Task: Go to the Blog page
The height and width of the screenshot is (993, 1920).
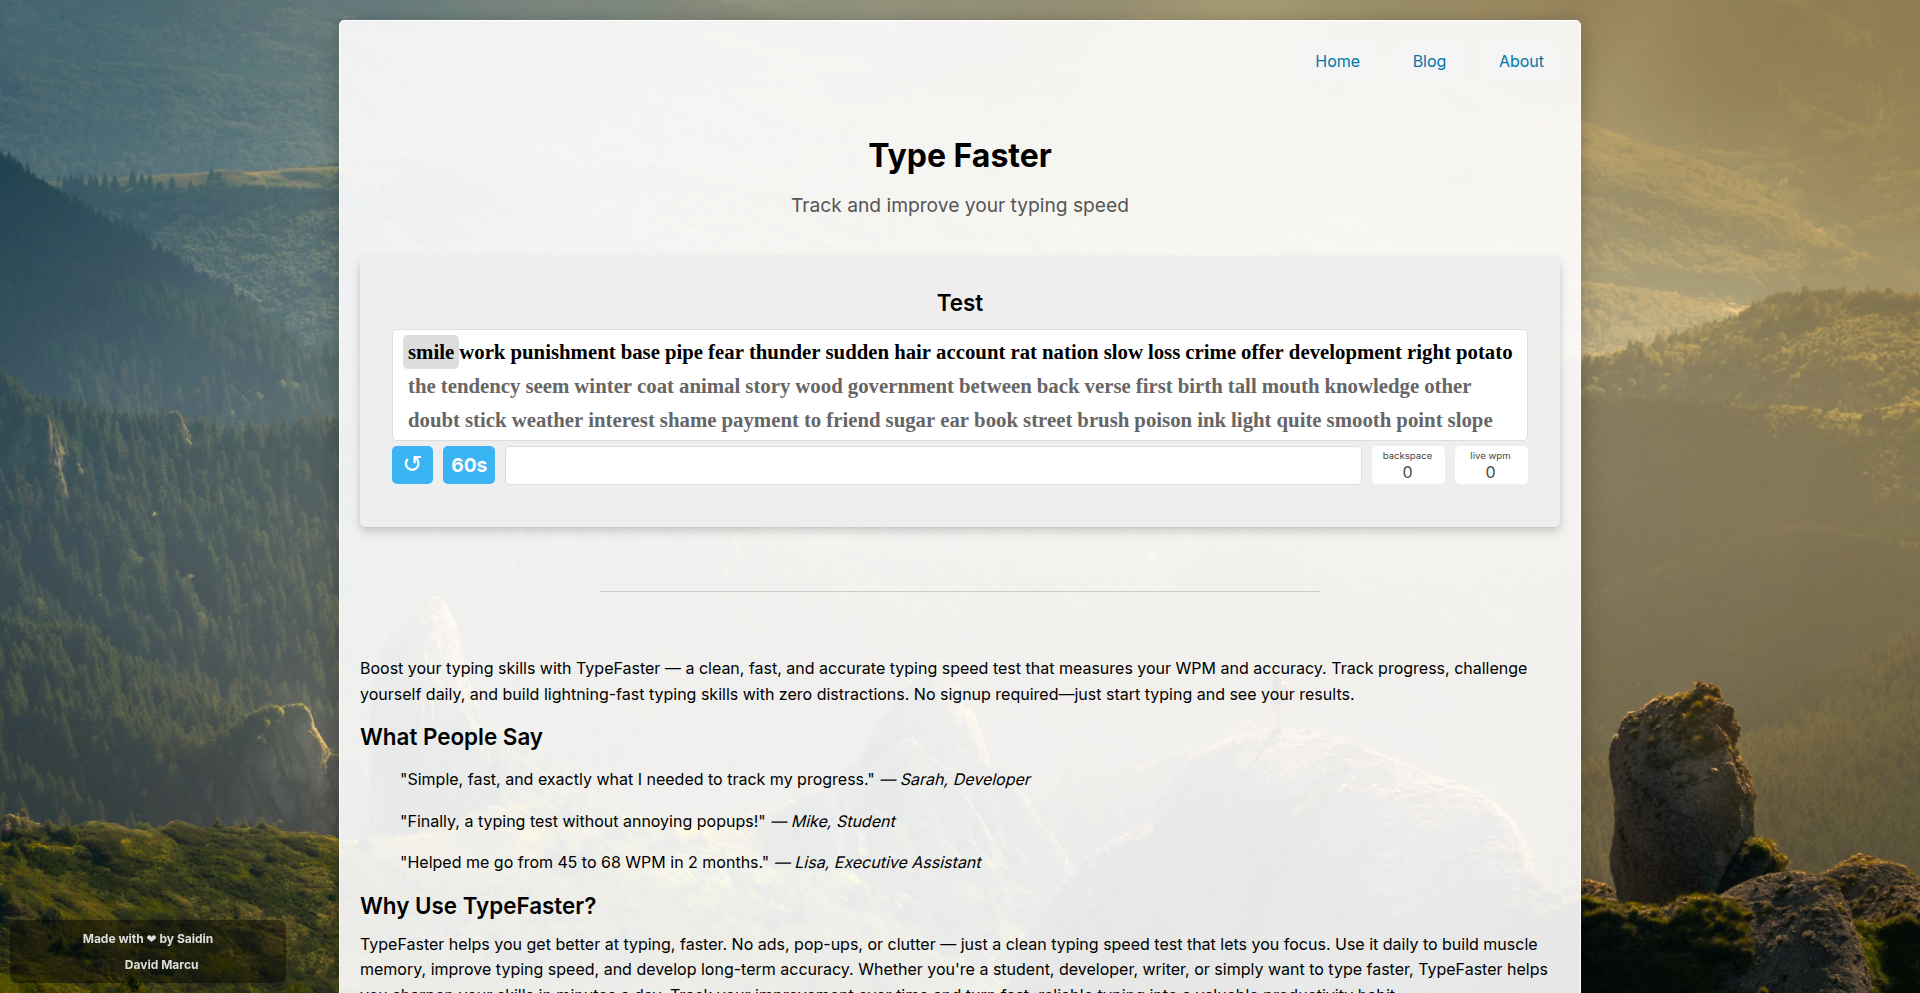Action: pos(1429,61)
